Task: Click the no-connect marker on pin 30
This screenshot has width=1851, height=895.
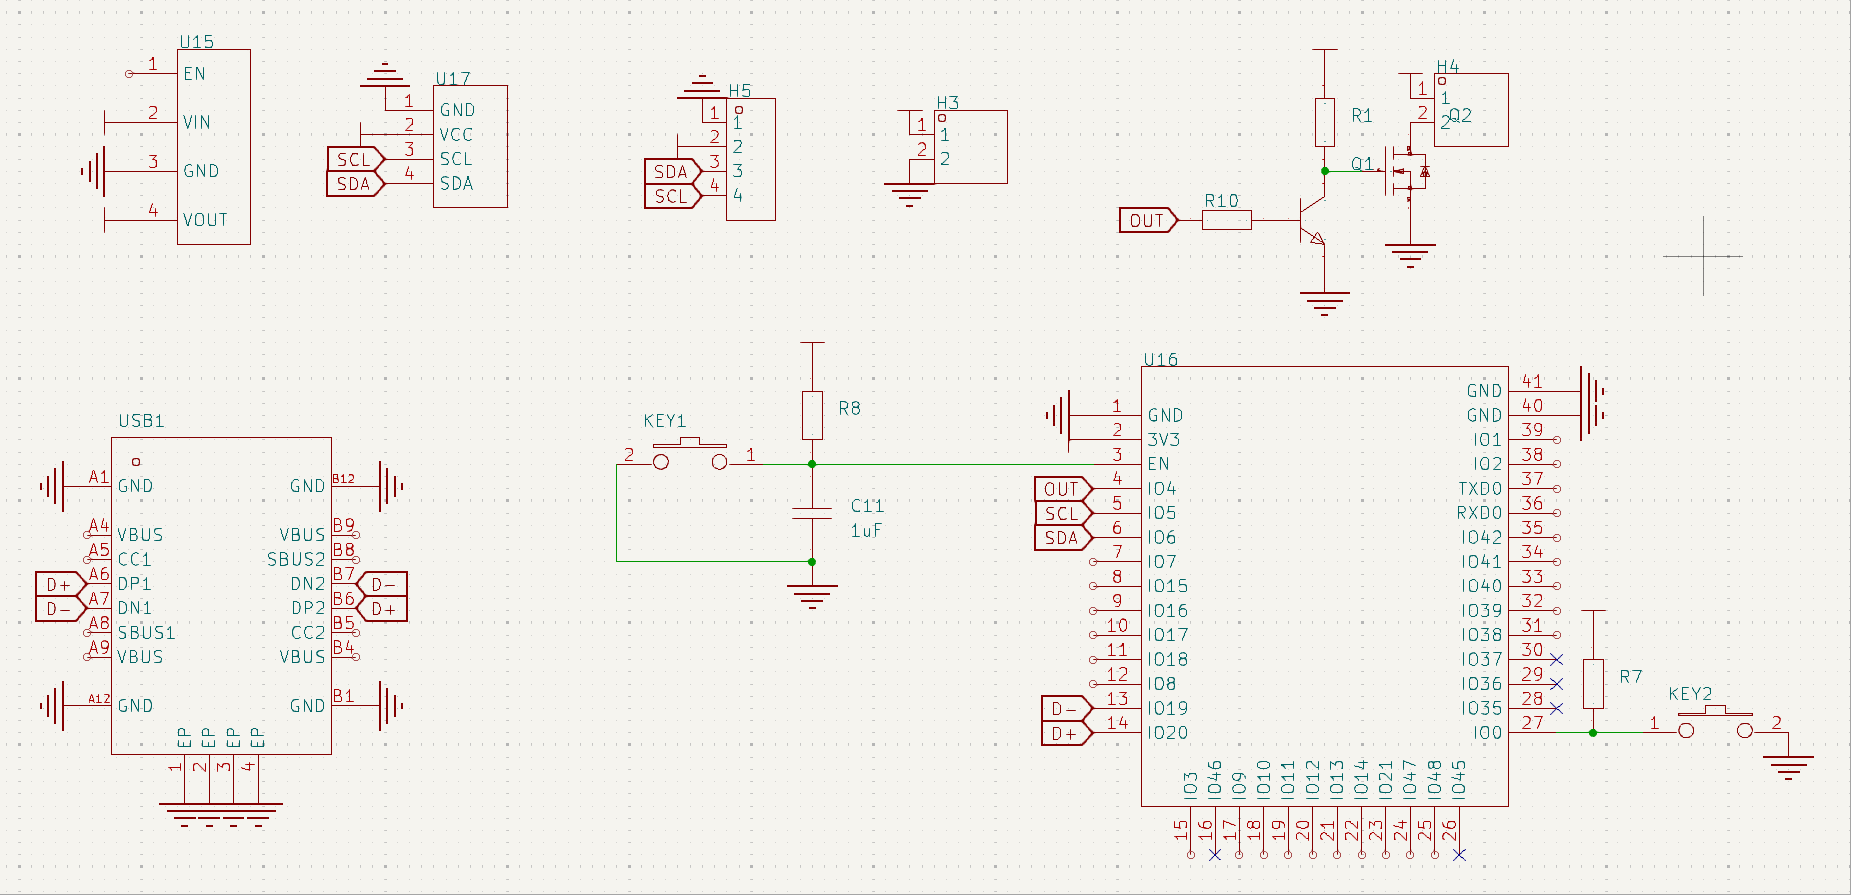Action: point(1556,660)
